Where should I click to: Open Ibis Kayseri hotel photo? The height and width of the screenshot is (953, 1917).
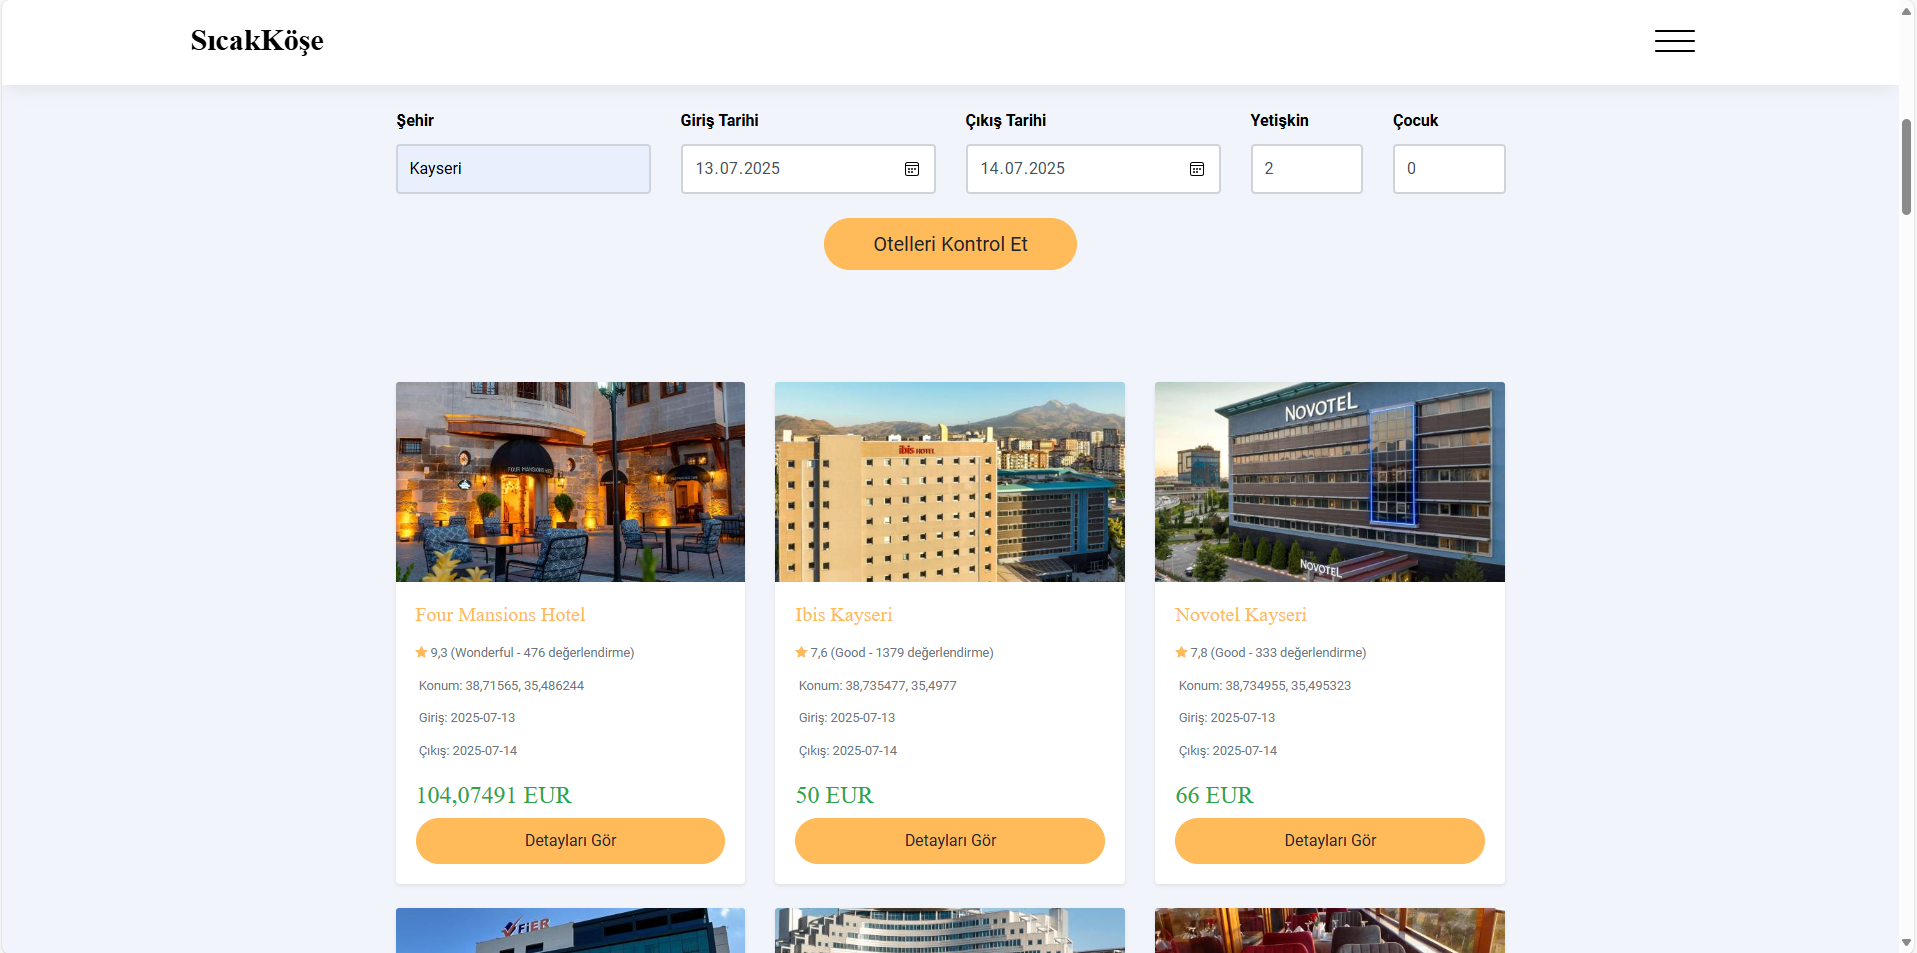(950, 482)
